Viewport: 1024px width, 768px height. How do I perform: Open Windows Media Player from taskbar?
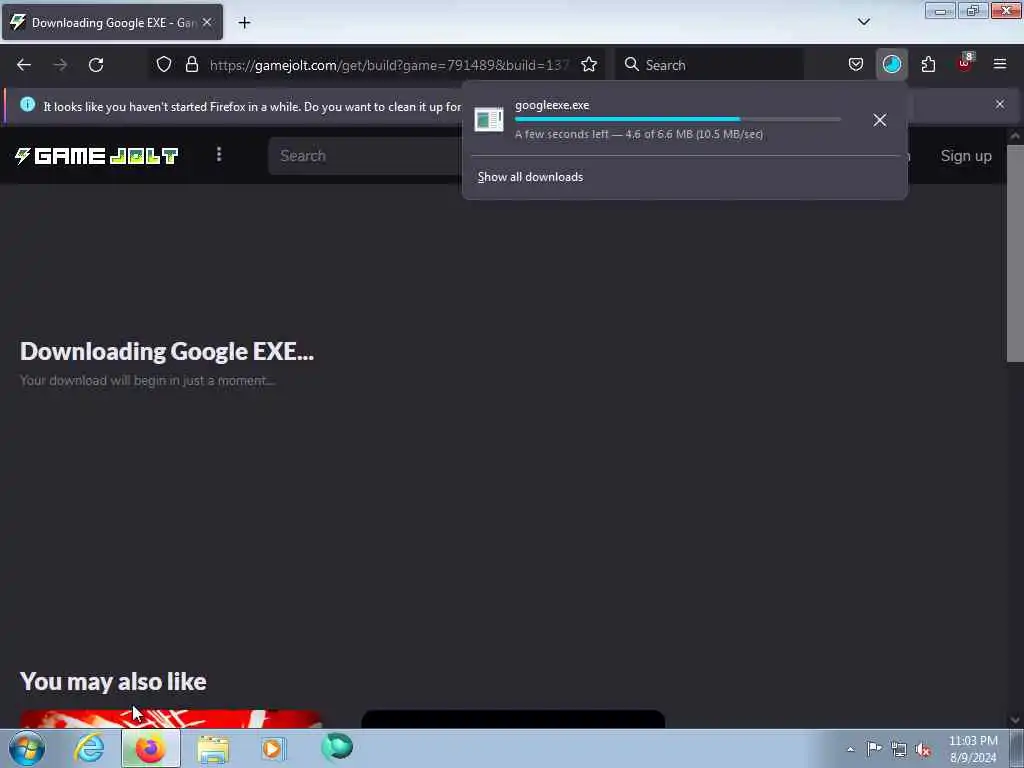point(274,748)
